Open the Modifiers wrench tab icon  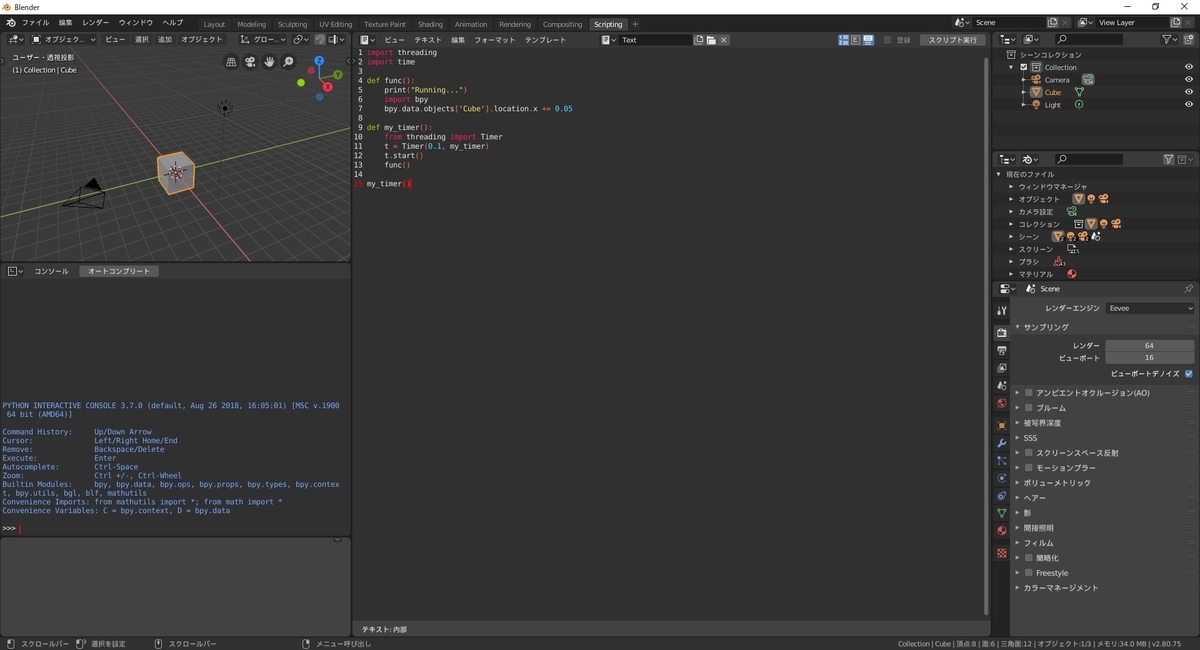click(x=1001, y=443)
